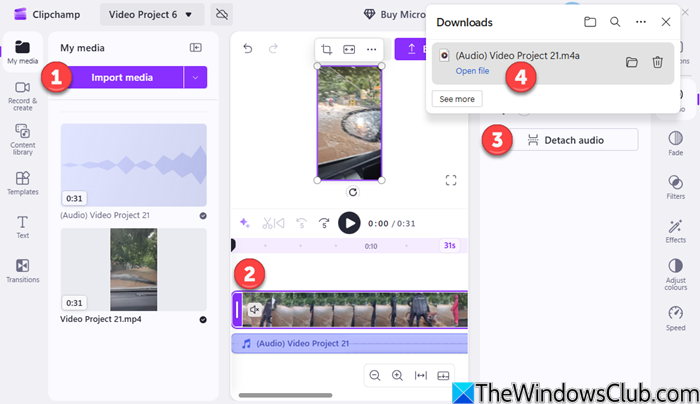Open the Record & create tab

tap(22, 96)
